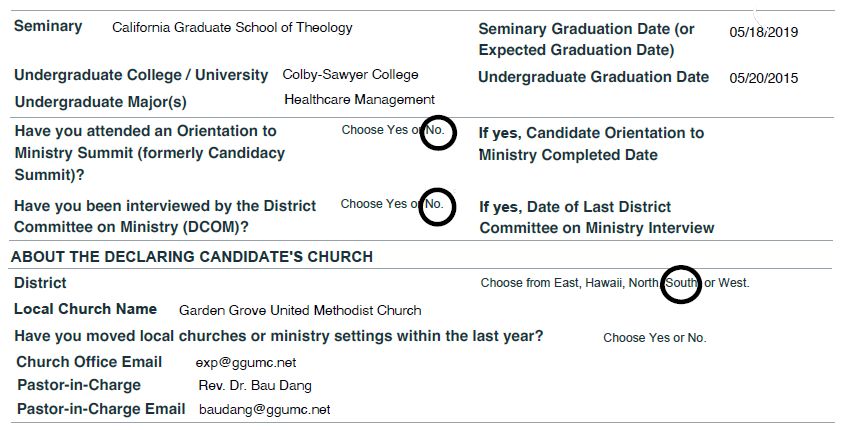Click the pastor email baudang@ggumc.net
Image resolution: width=843 pixels, height=430 pixels.
265,410
